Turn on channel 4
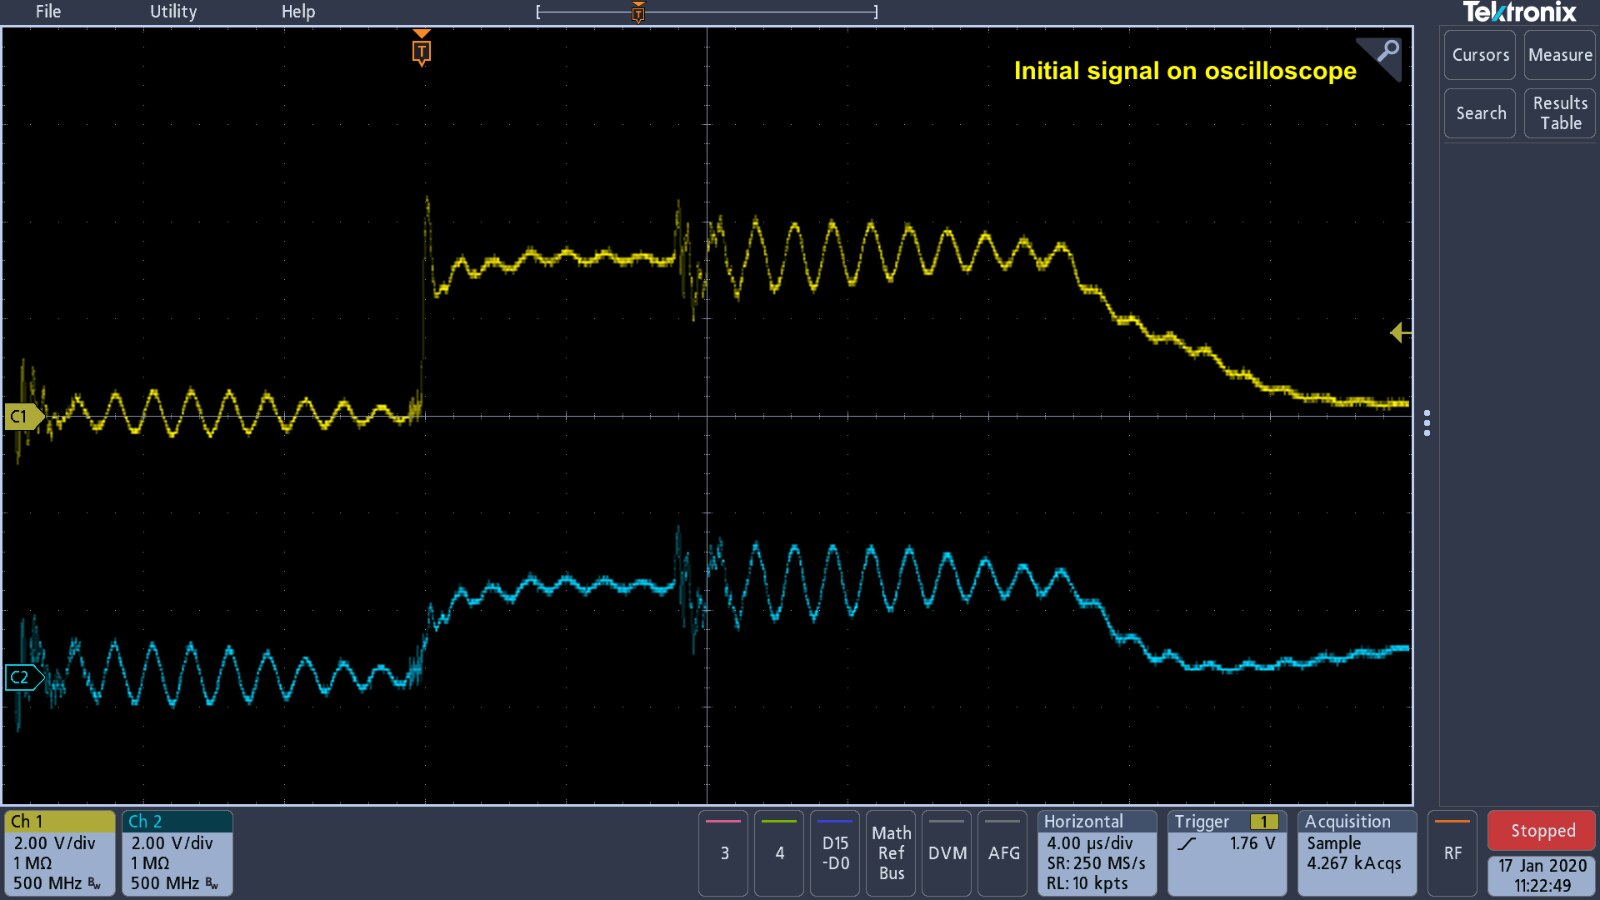 779,852
